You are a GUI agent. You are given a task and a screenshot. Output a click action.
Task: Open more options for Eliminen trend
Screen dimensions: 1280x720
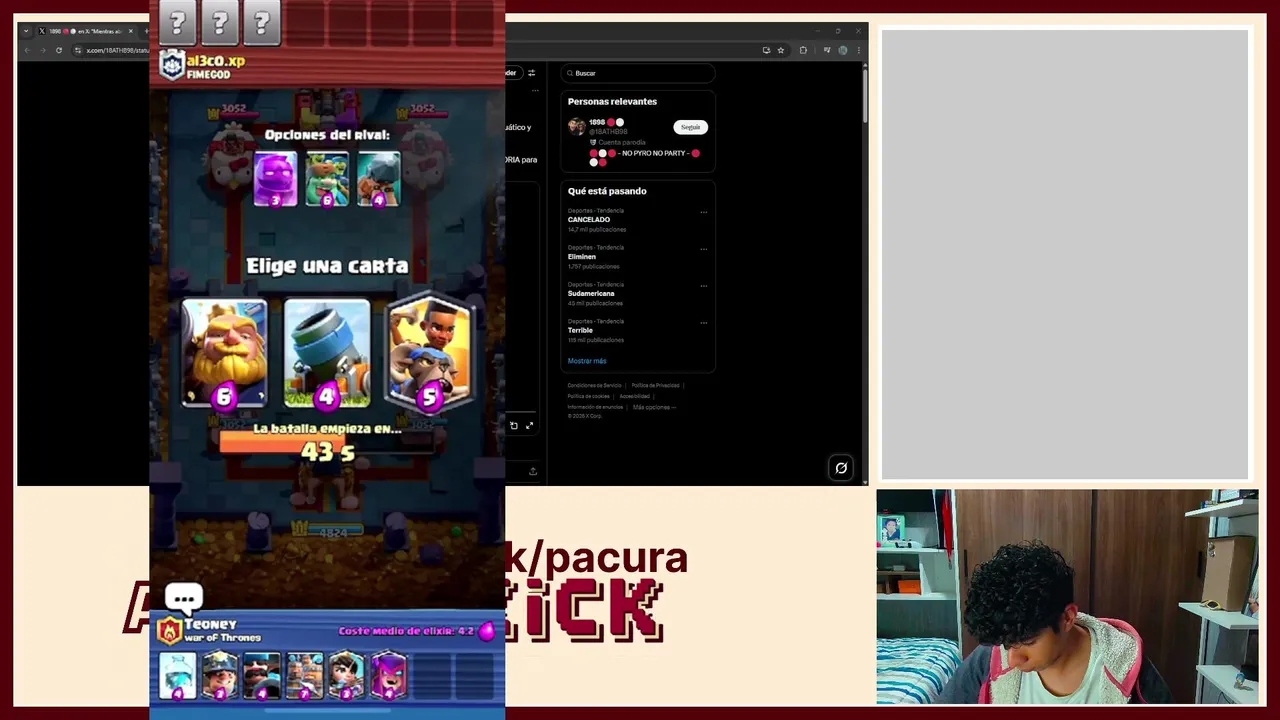(x=703, y=249)
